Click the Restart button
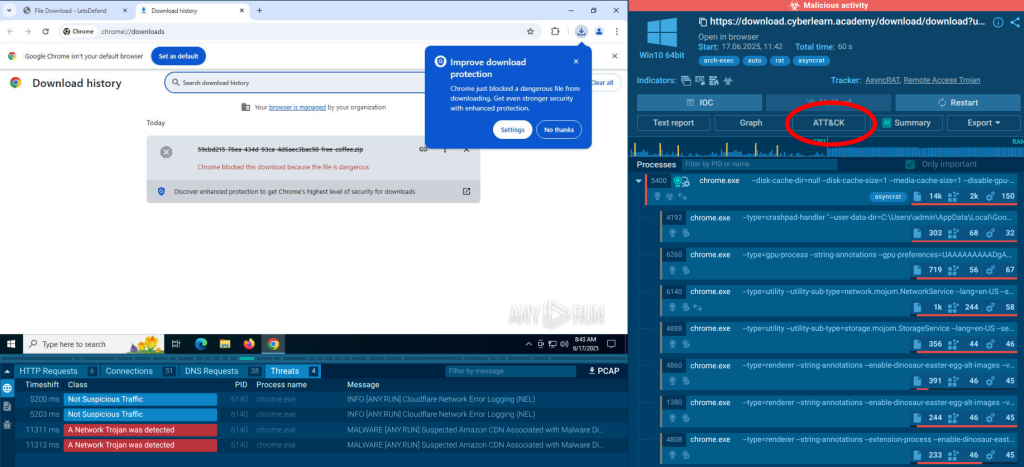 coord(957,103)
